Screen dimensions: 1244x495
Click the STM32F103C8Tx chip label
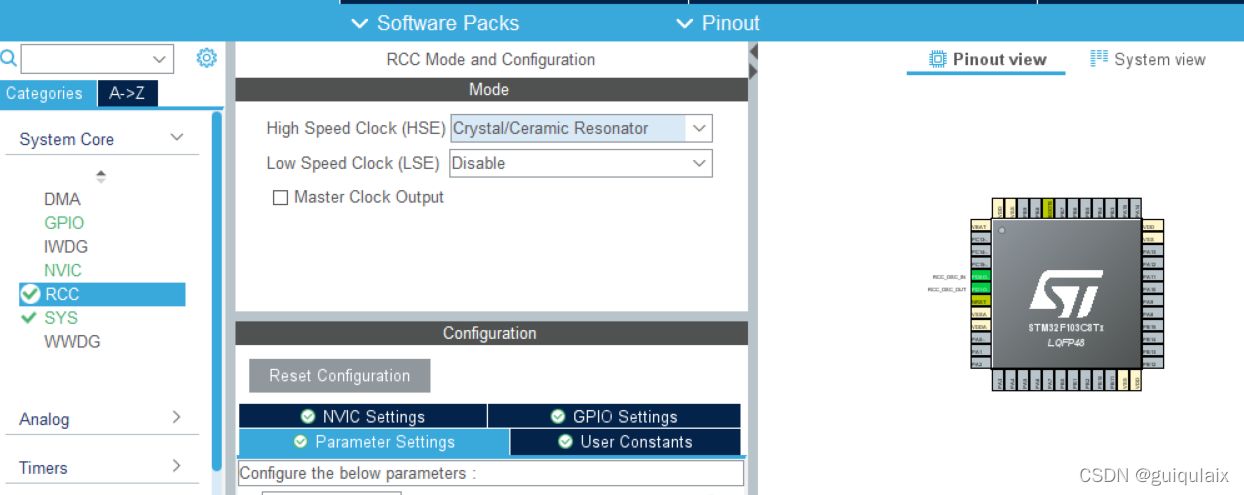pyautogui.click(x=1066, y=327)
